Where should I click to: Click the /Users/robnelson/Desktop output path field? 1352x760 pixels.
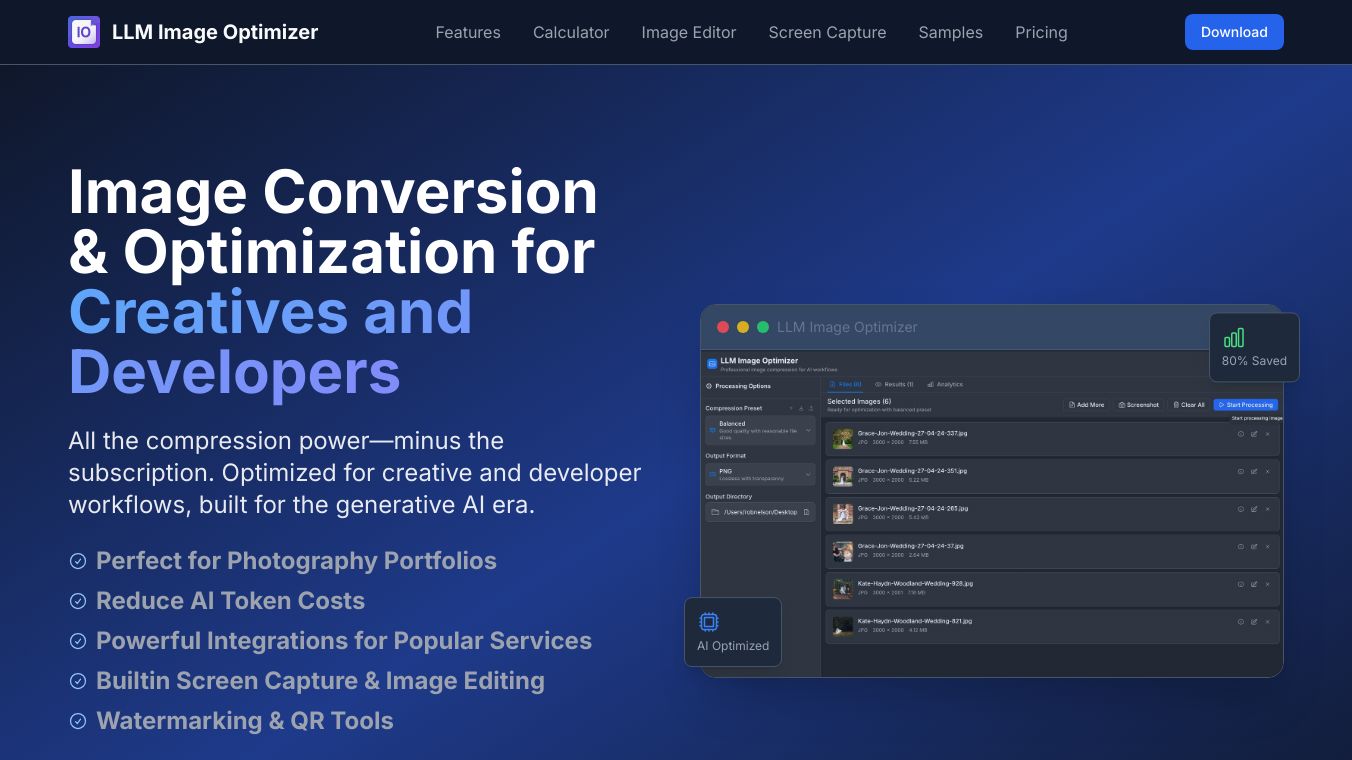tap(760, 512)
